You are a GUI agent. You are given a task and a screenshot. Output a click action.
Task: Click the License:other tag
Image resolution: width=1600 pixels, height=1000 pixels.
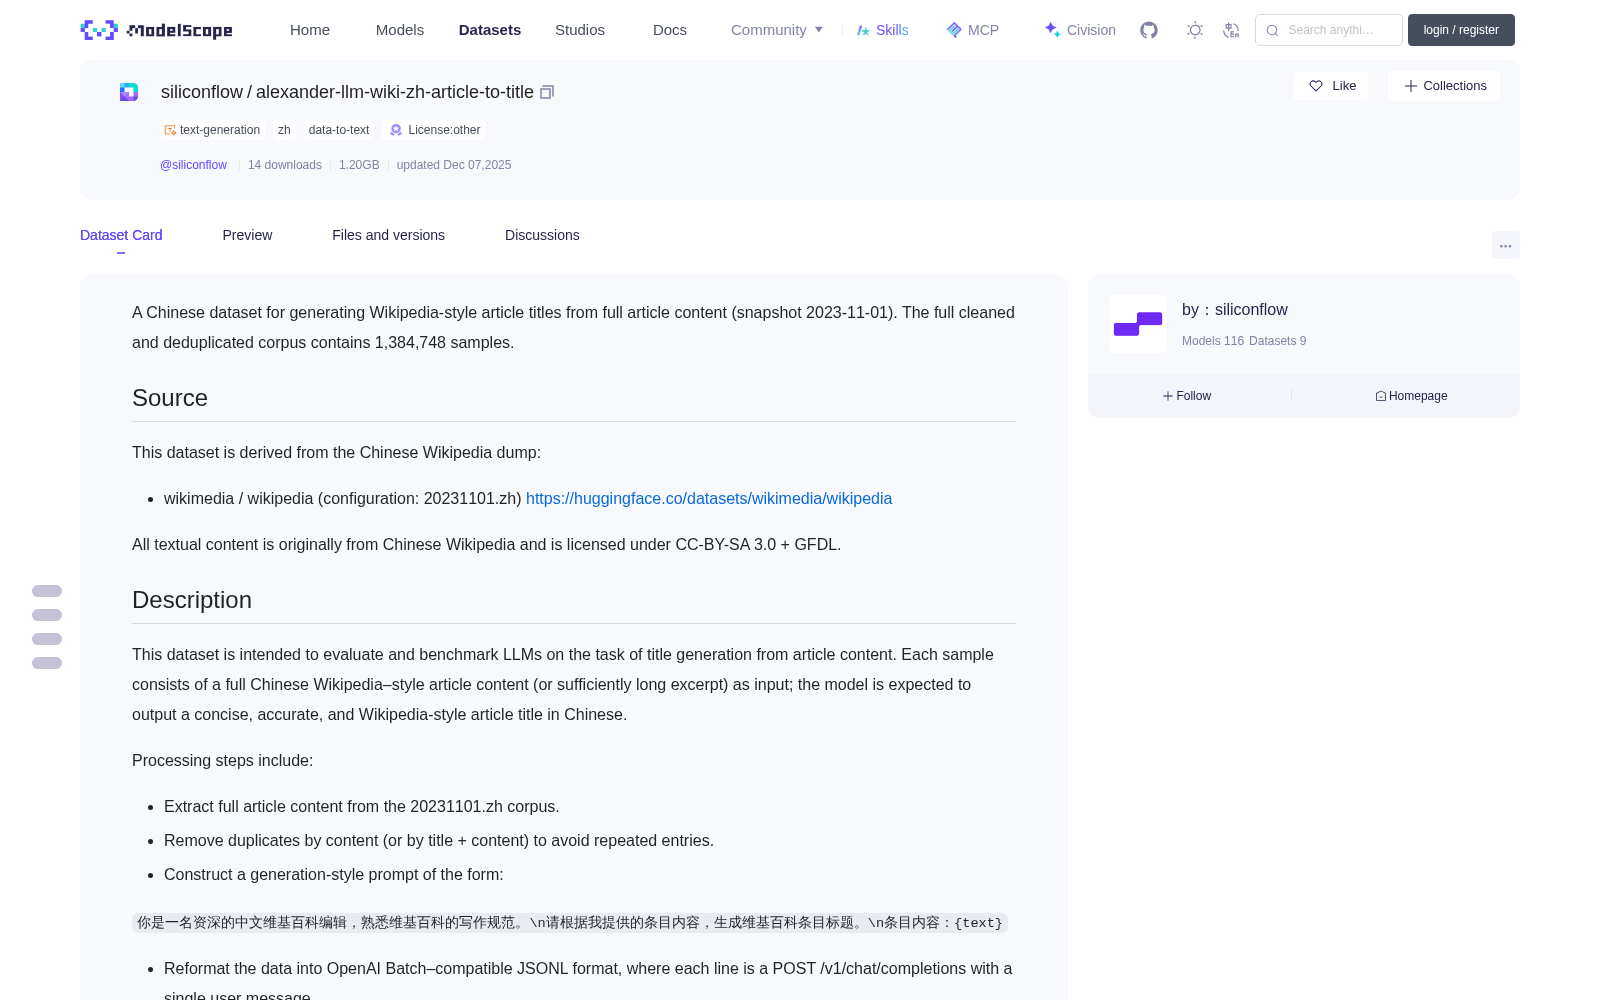click(435, 130)
